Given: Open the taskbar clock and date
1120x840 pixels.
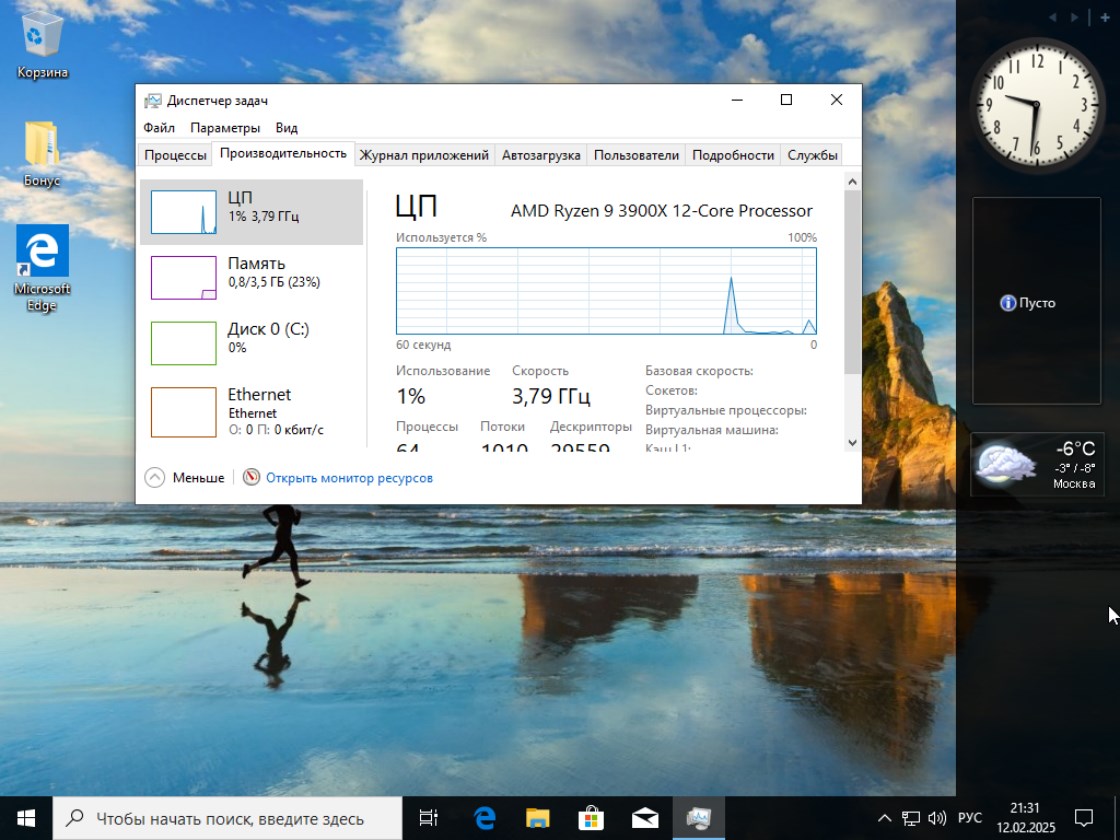Looking at the screenshot, I should coord(1026,818).
